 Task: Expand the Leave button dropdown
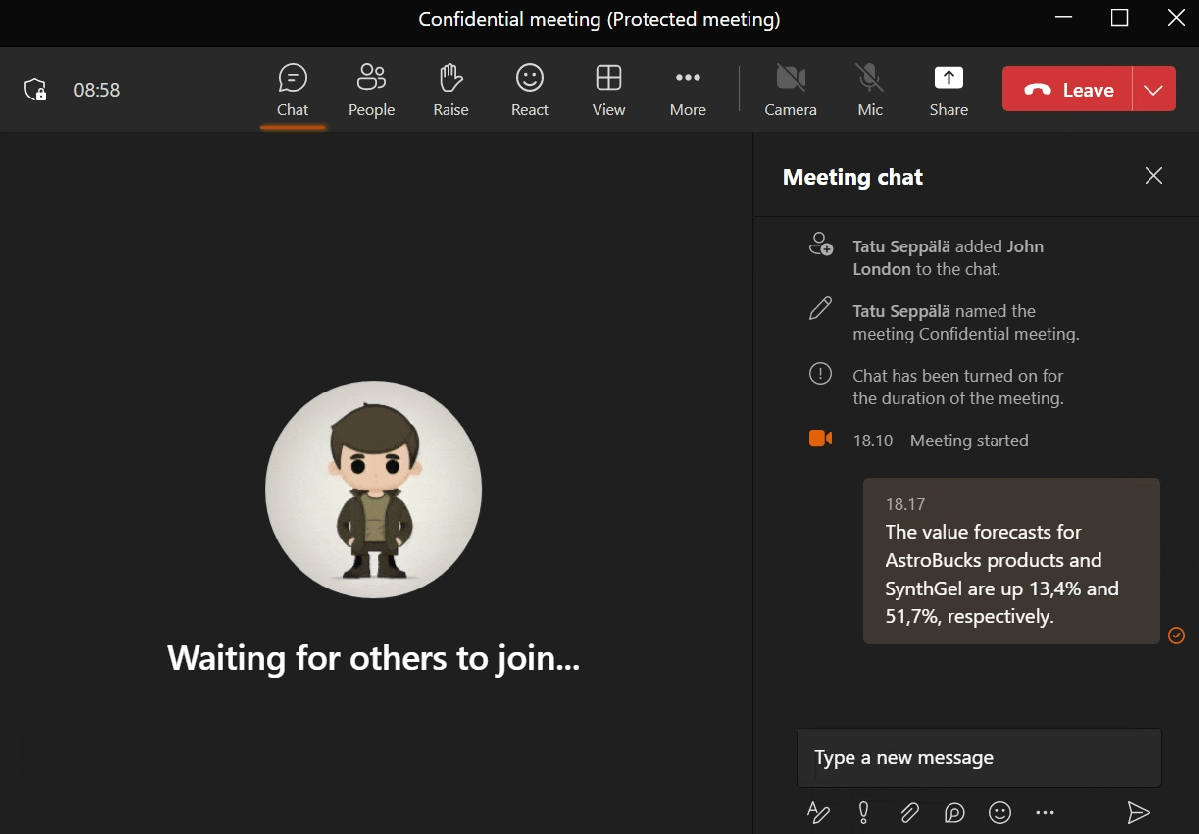click(1154, 88)
